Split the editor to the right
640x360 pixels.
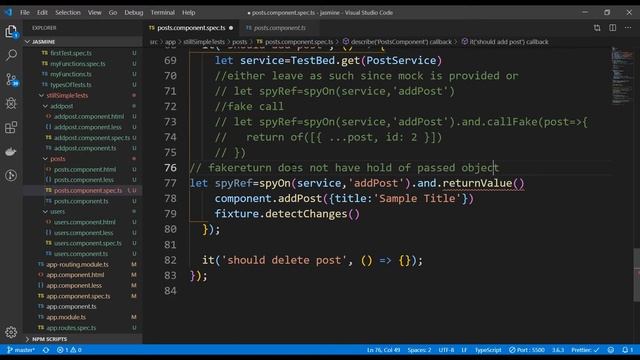(613, 28)
